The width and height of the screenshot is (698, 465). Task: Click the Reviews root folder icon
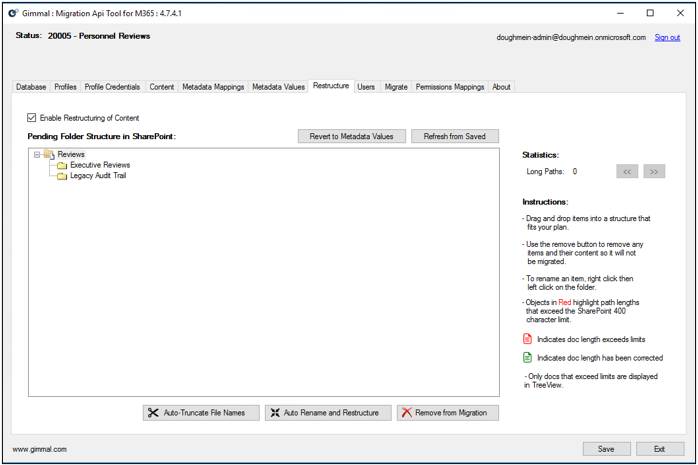click(49, 155)
